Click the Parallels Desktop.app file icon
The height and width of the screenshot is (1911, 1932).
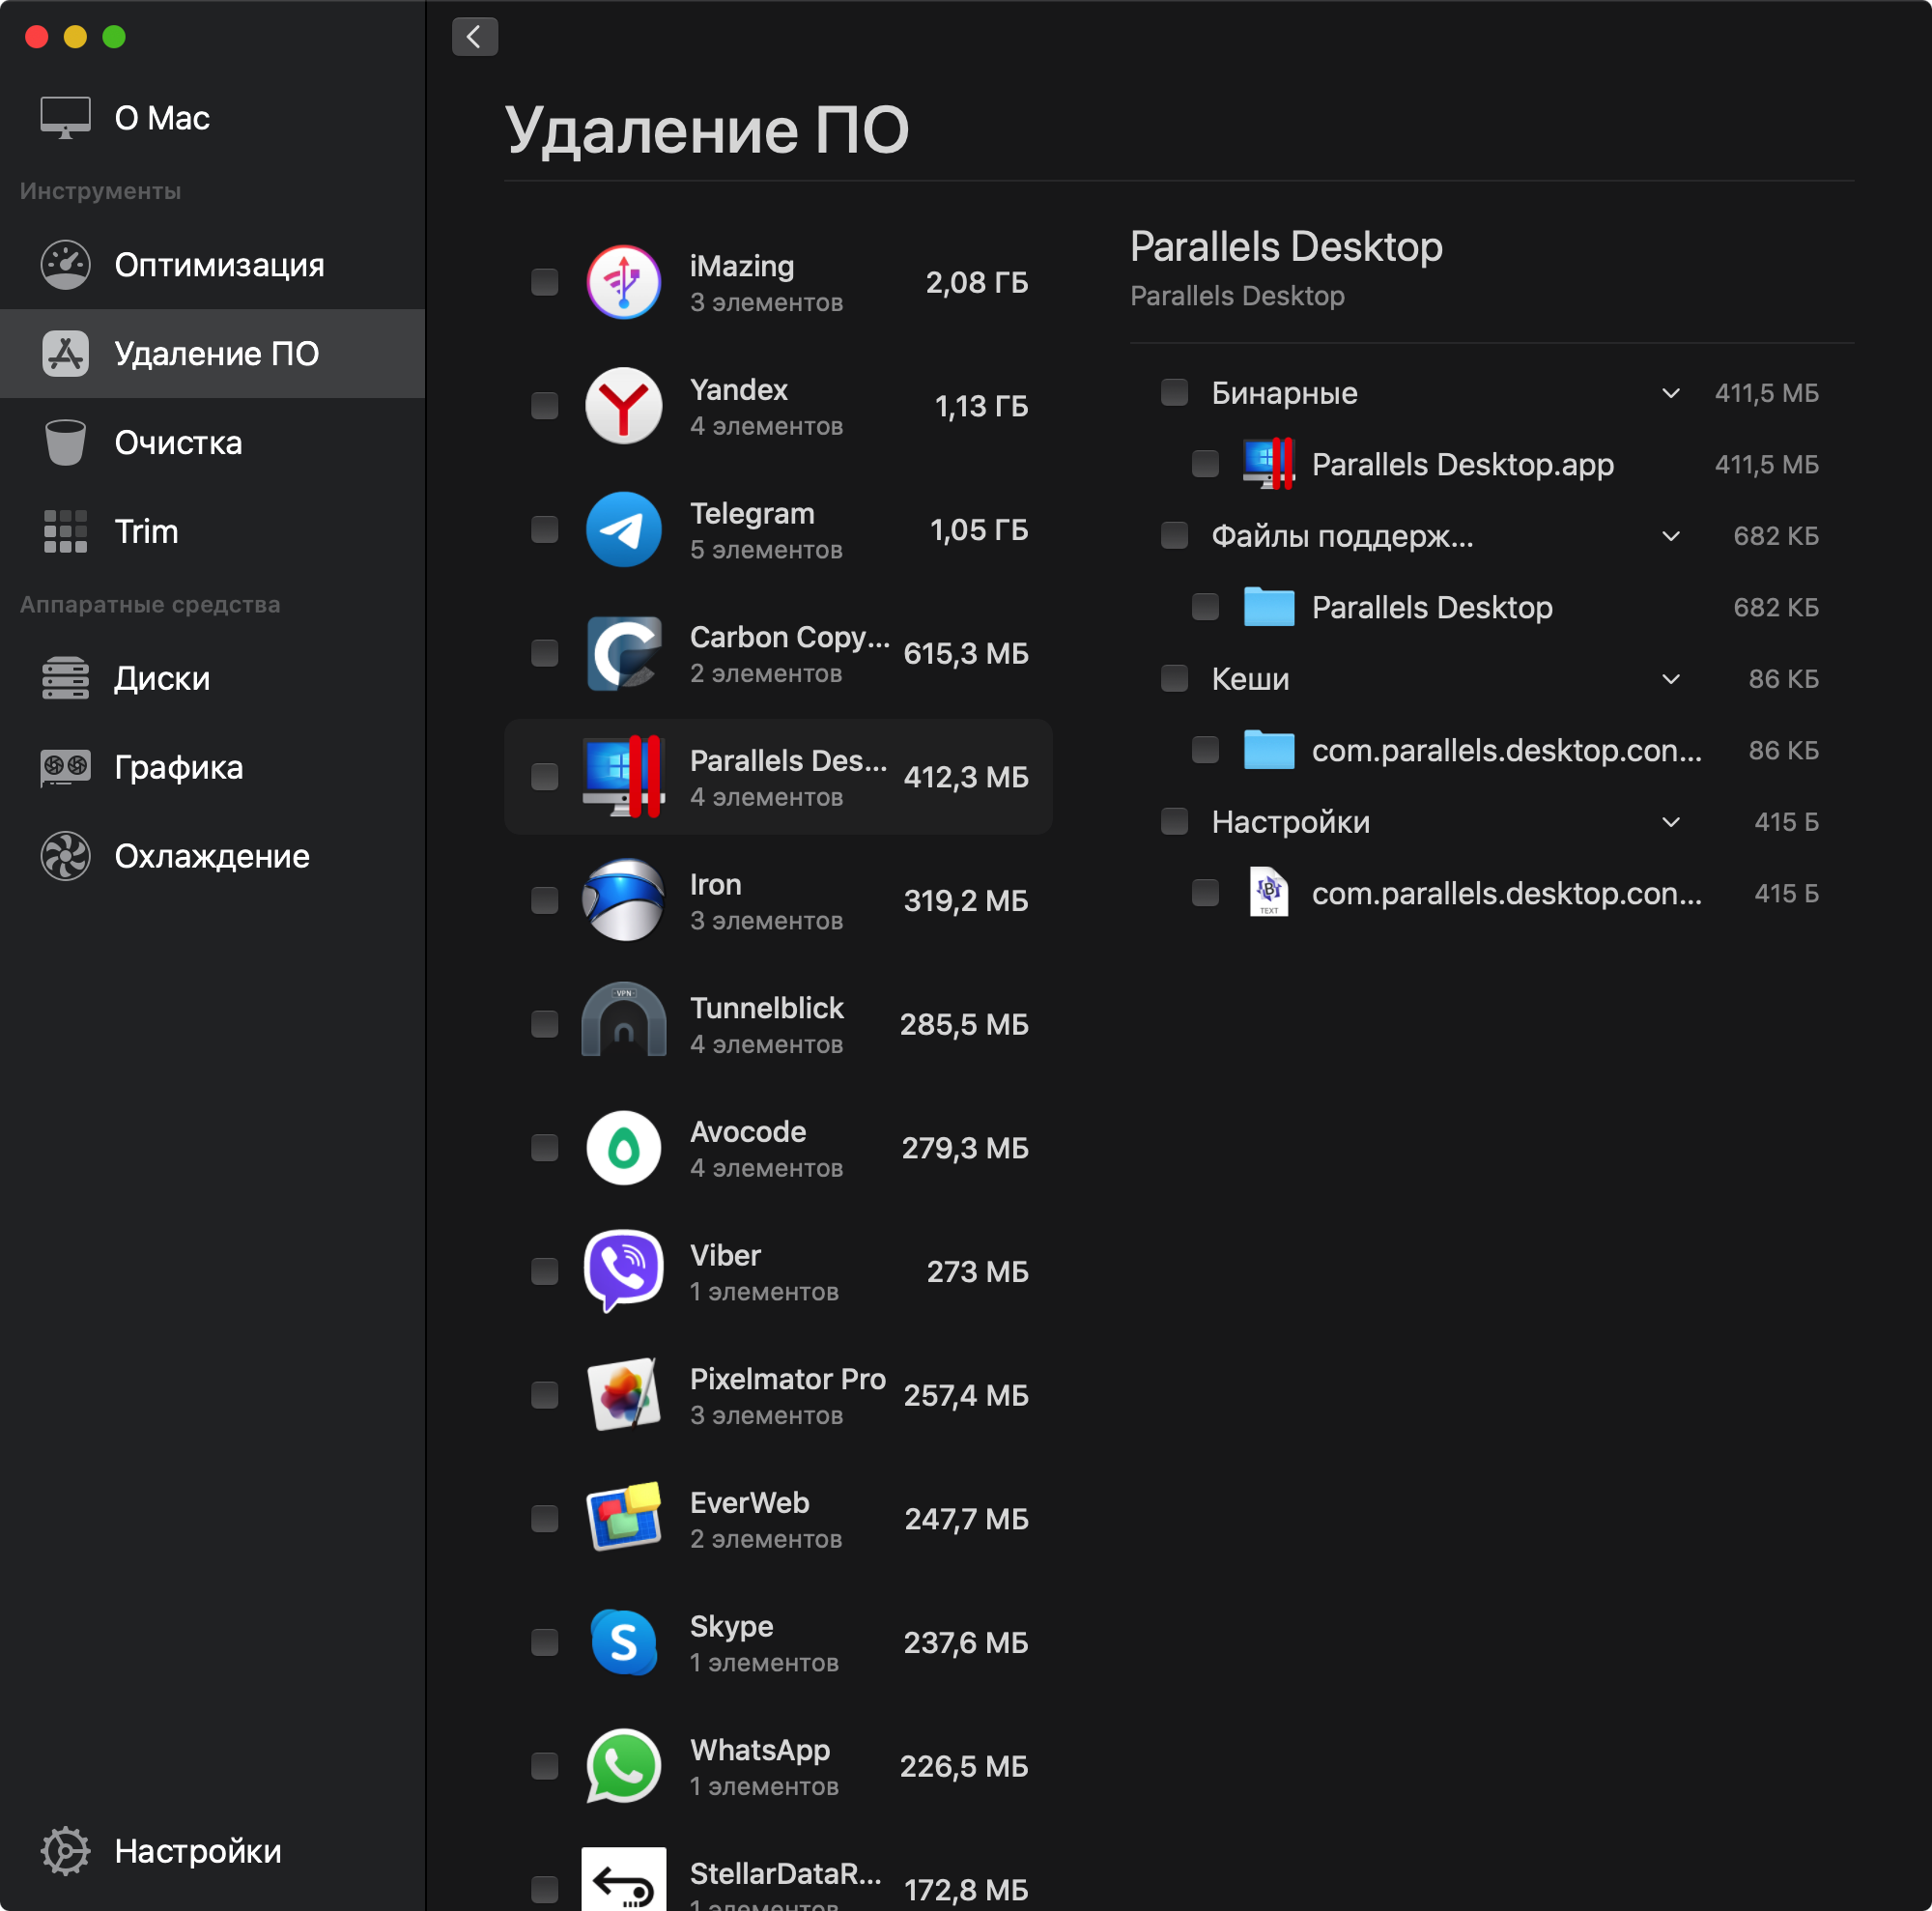(1268, 464)
